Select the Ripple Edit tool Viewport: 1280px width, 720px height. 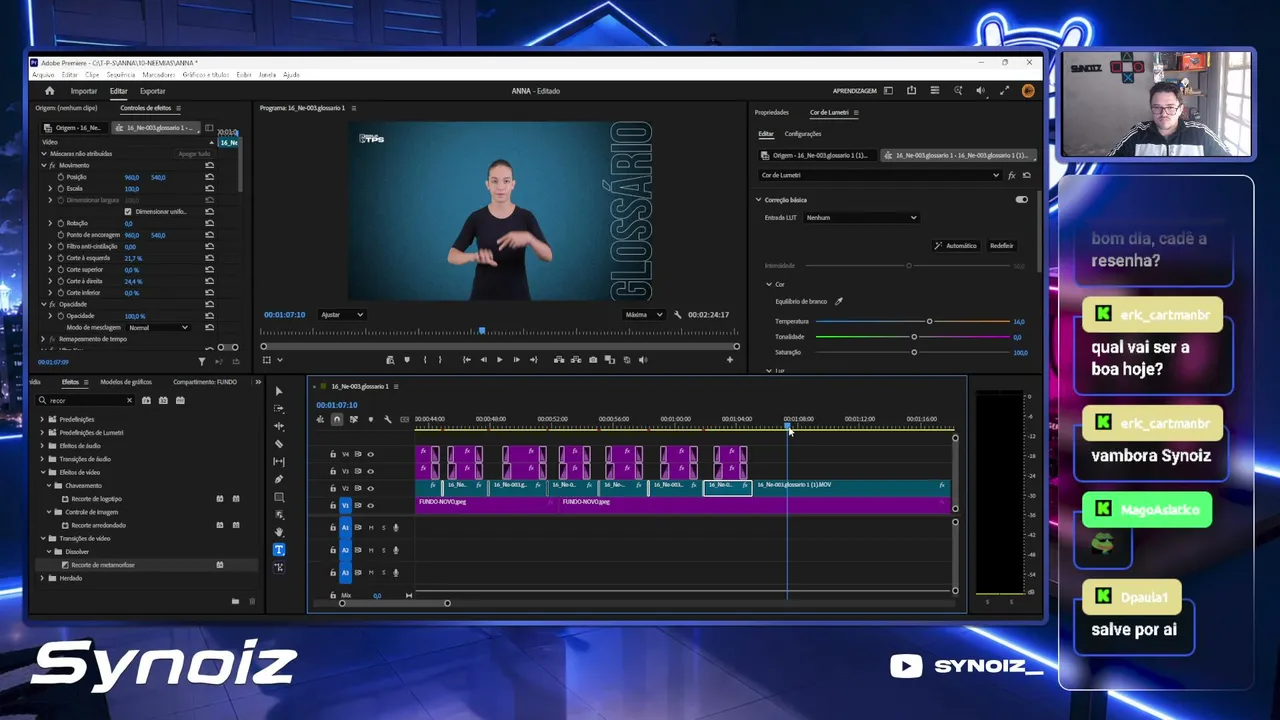pos(279,426)
